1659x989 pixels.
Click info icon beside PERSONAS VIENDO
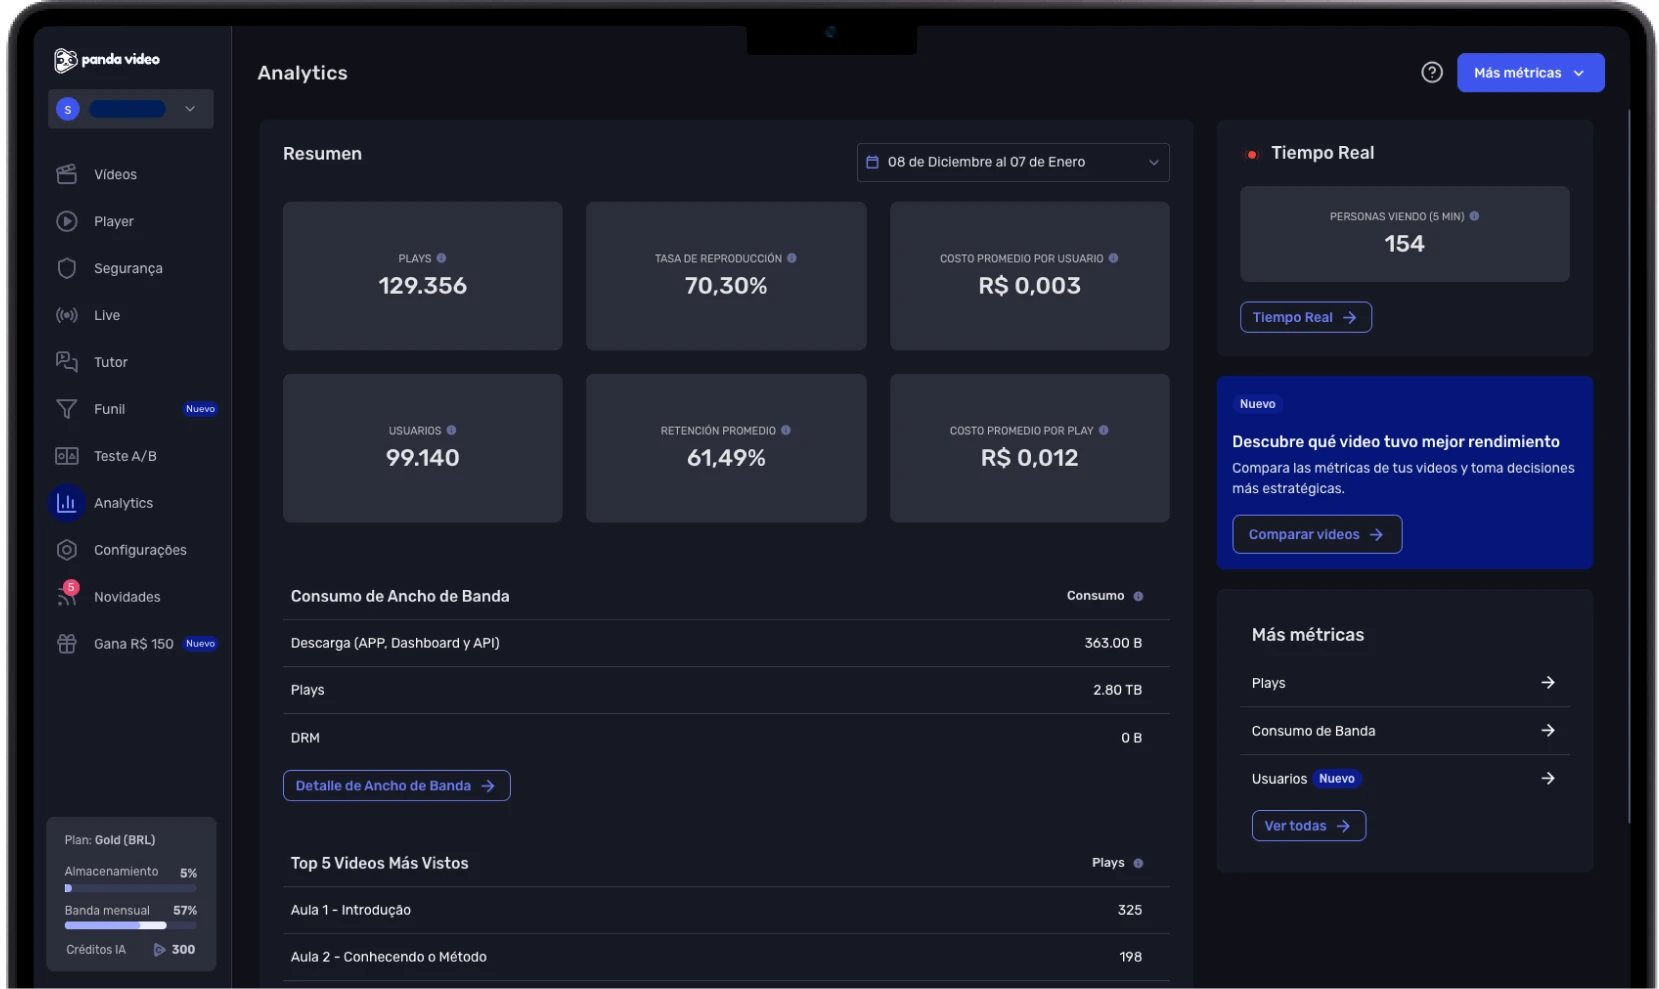[1474, 216]
